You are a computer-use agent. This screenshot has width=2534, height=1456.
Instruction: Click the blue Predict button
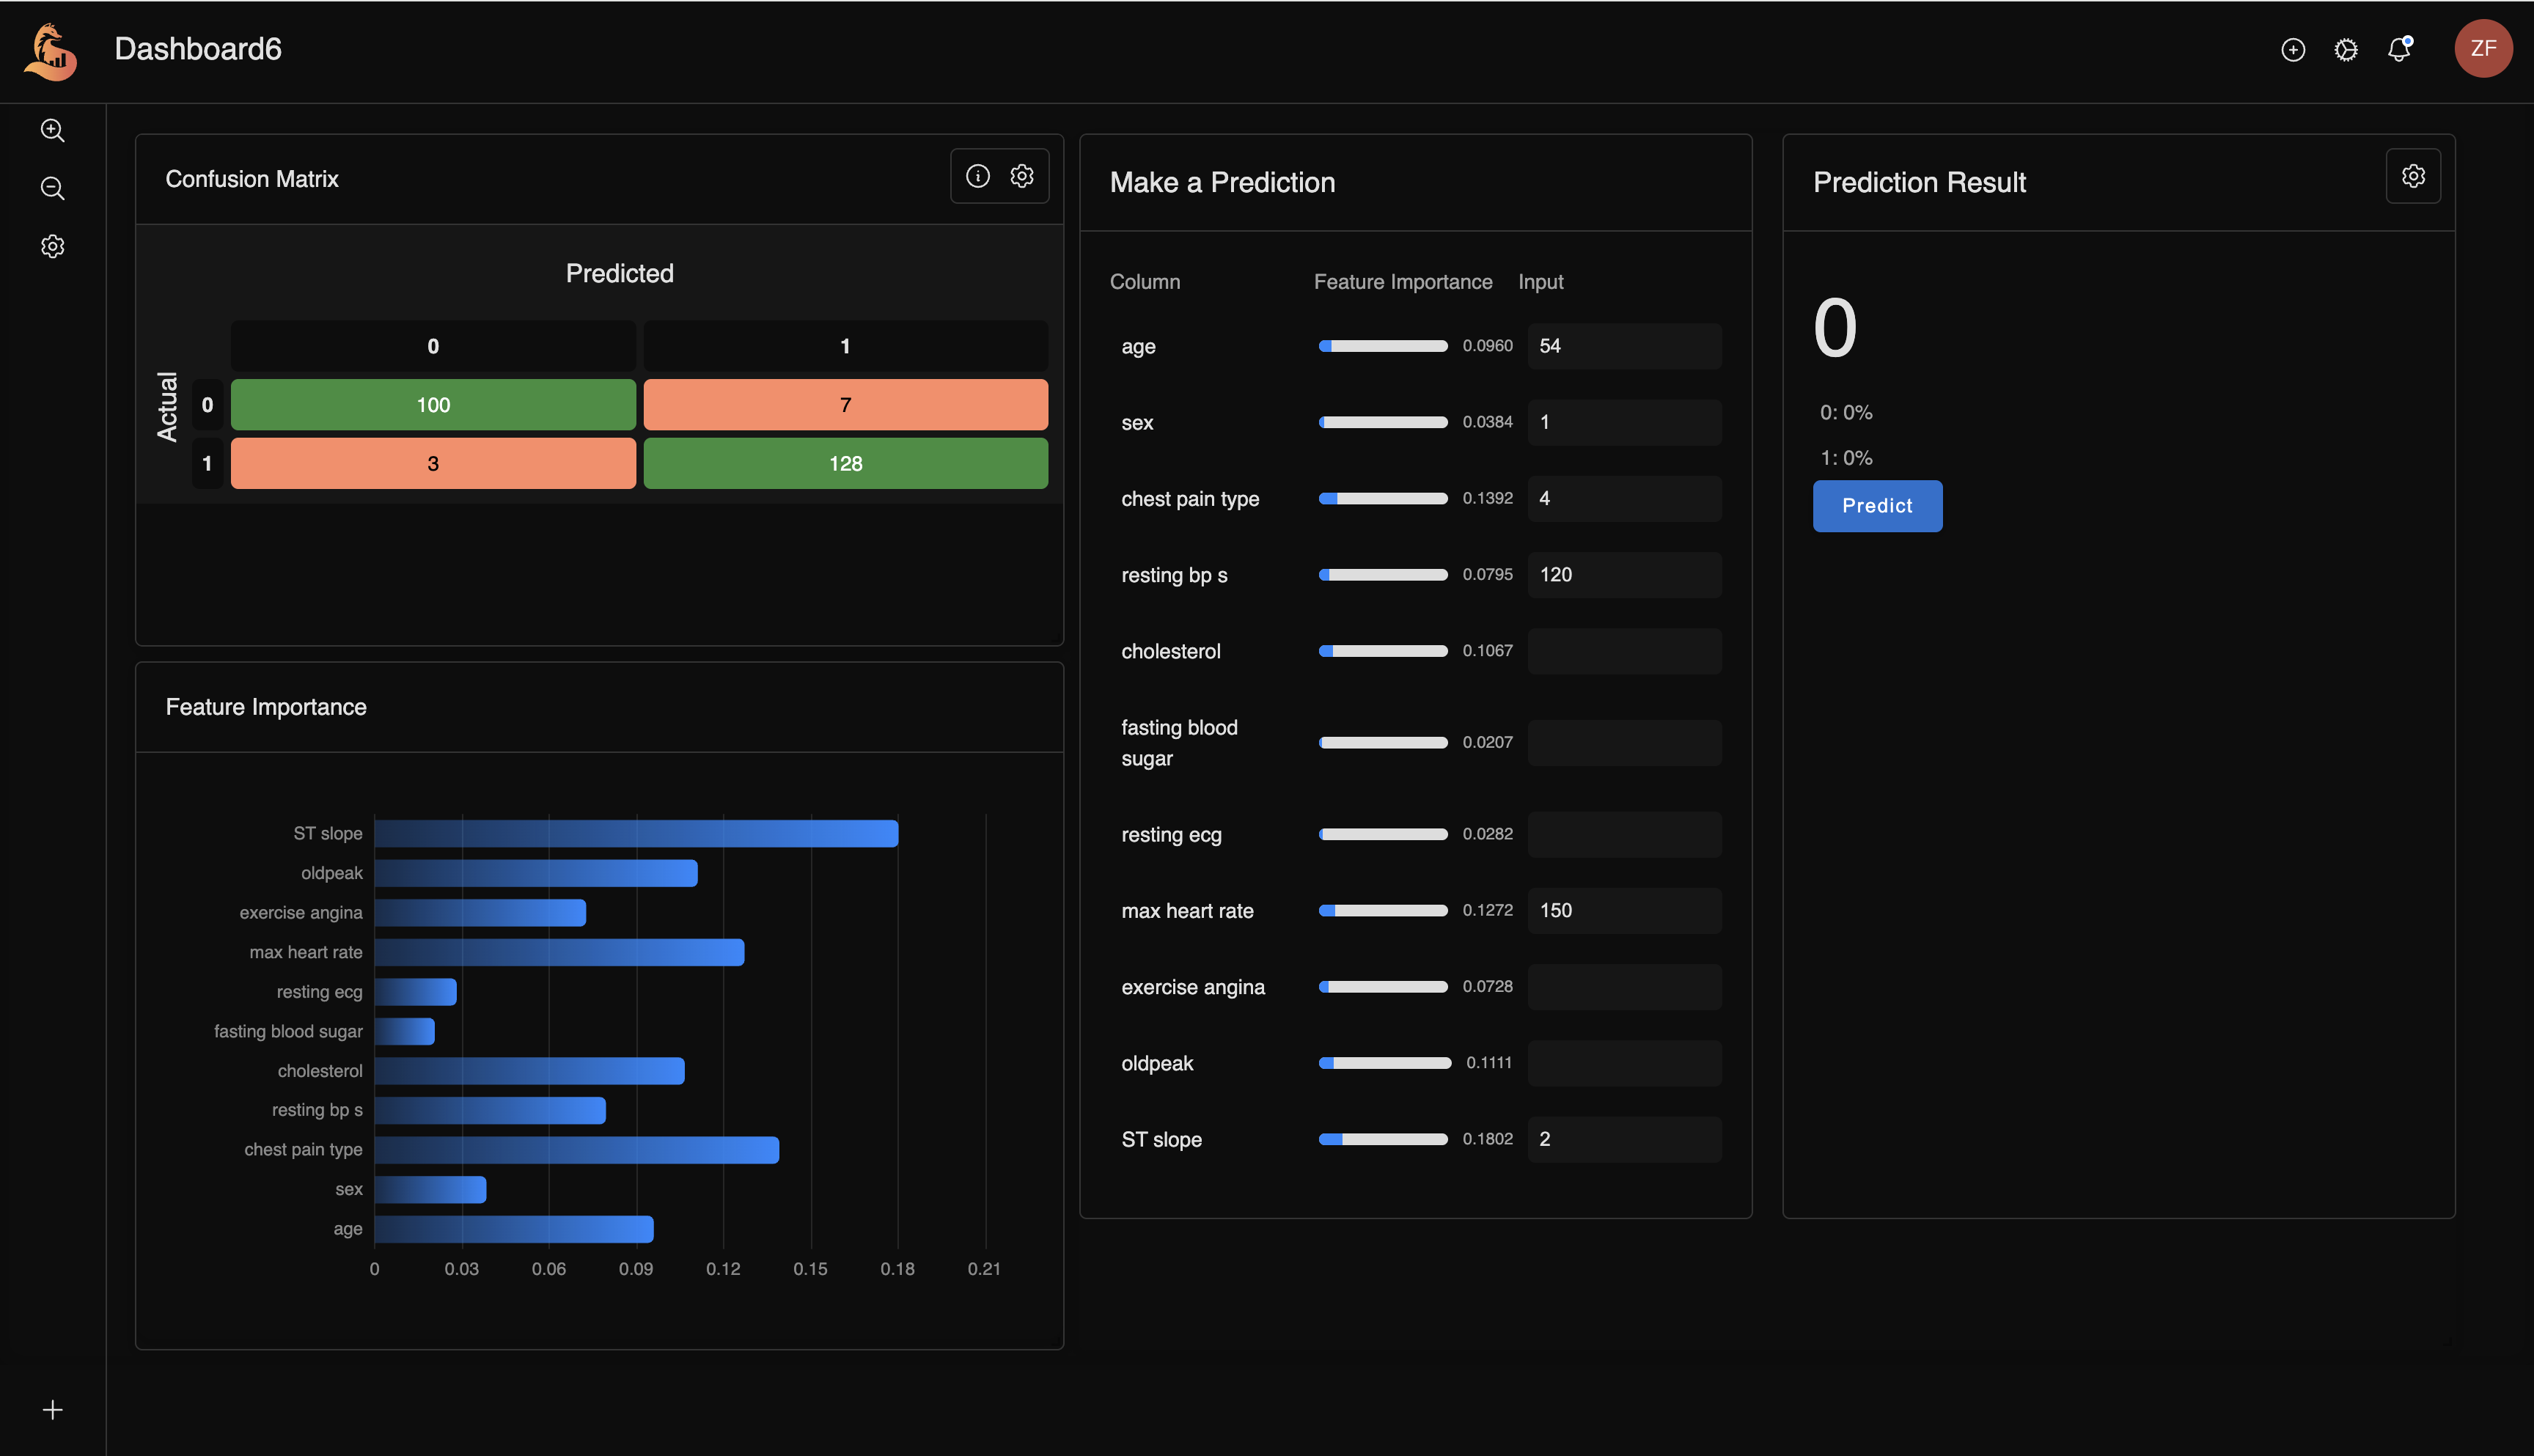1876,505
